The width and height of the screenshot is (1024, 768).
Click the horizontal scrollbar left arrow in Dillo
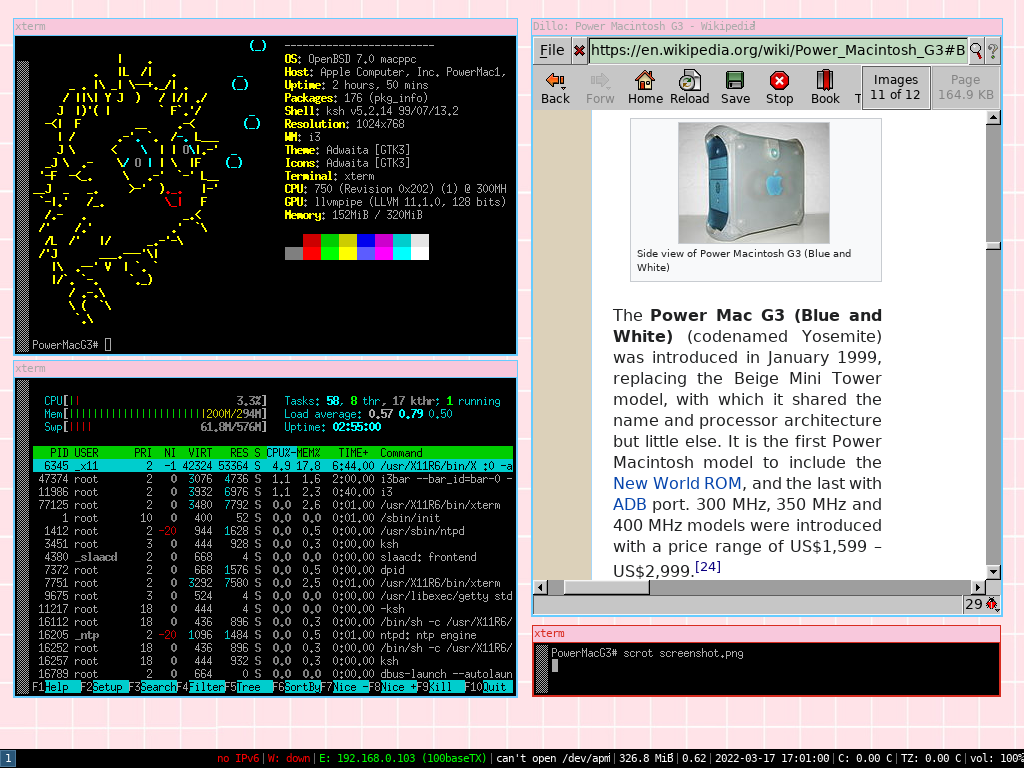pos(540,587)
